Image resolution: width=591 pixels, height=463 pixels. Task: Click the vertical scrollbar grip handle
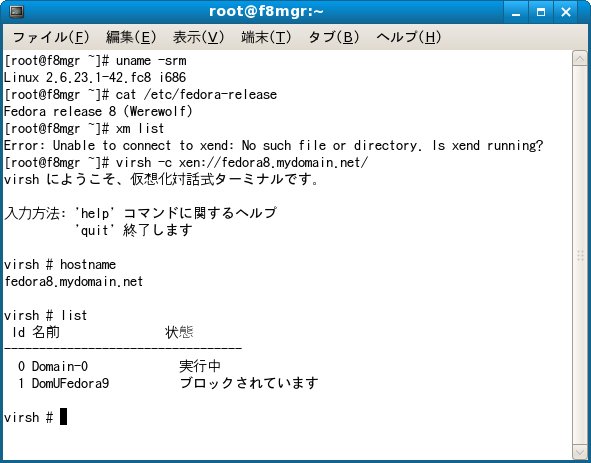580,256
